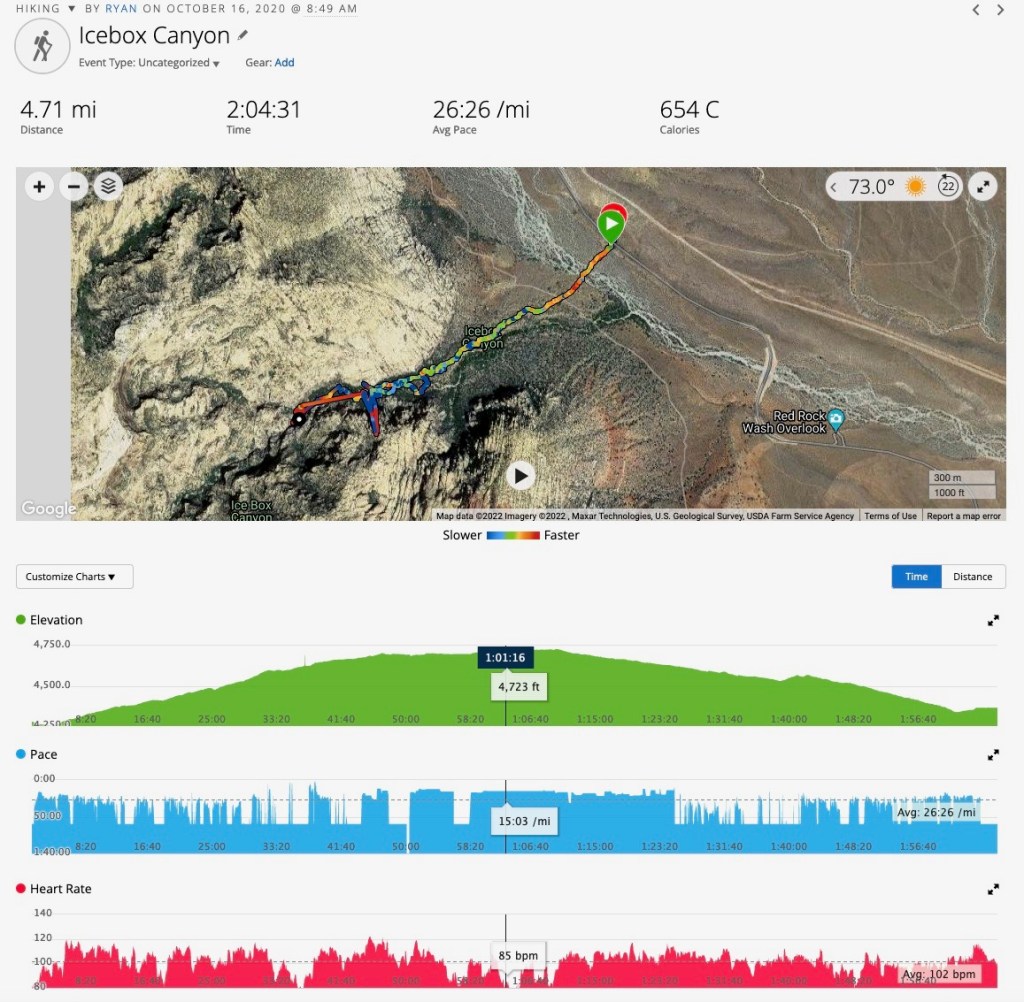Click the hiking activity type icon
Screen dimensions: 1024x1002
click(x=42, y=46)
